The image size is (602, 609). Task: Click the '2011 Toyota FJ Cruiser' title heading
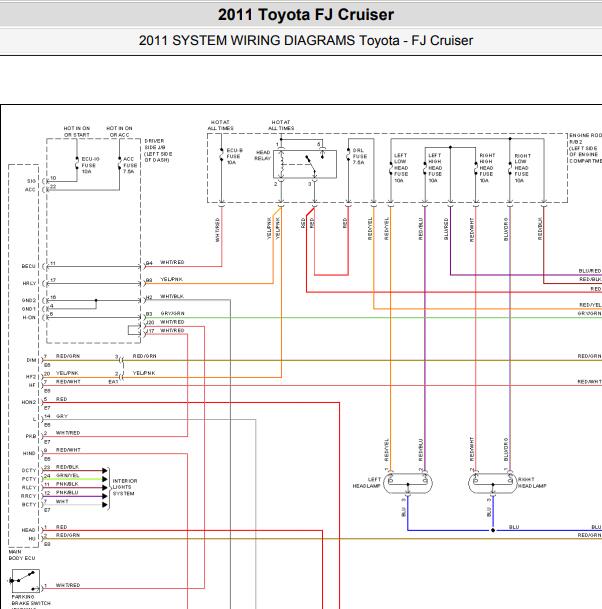[306, 15]
